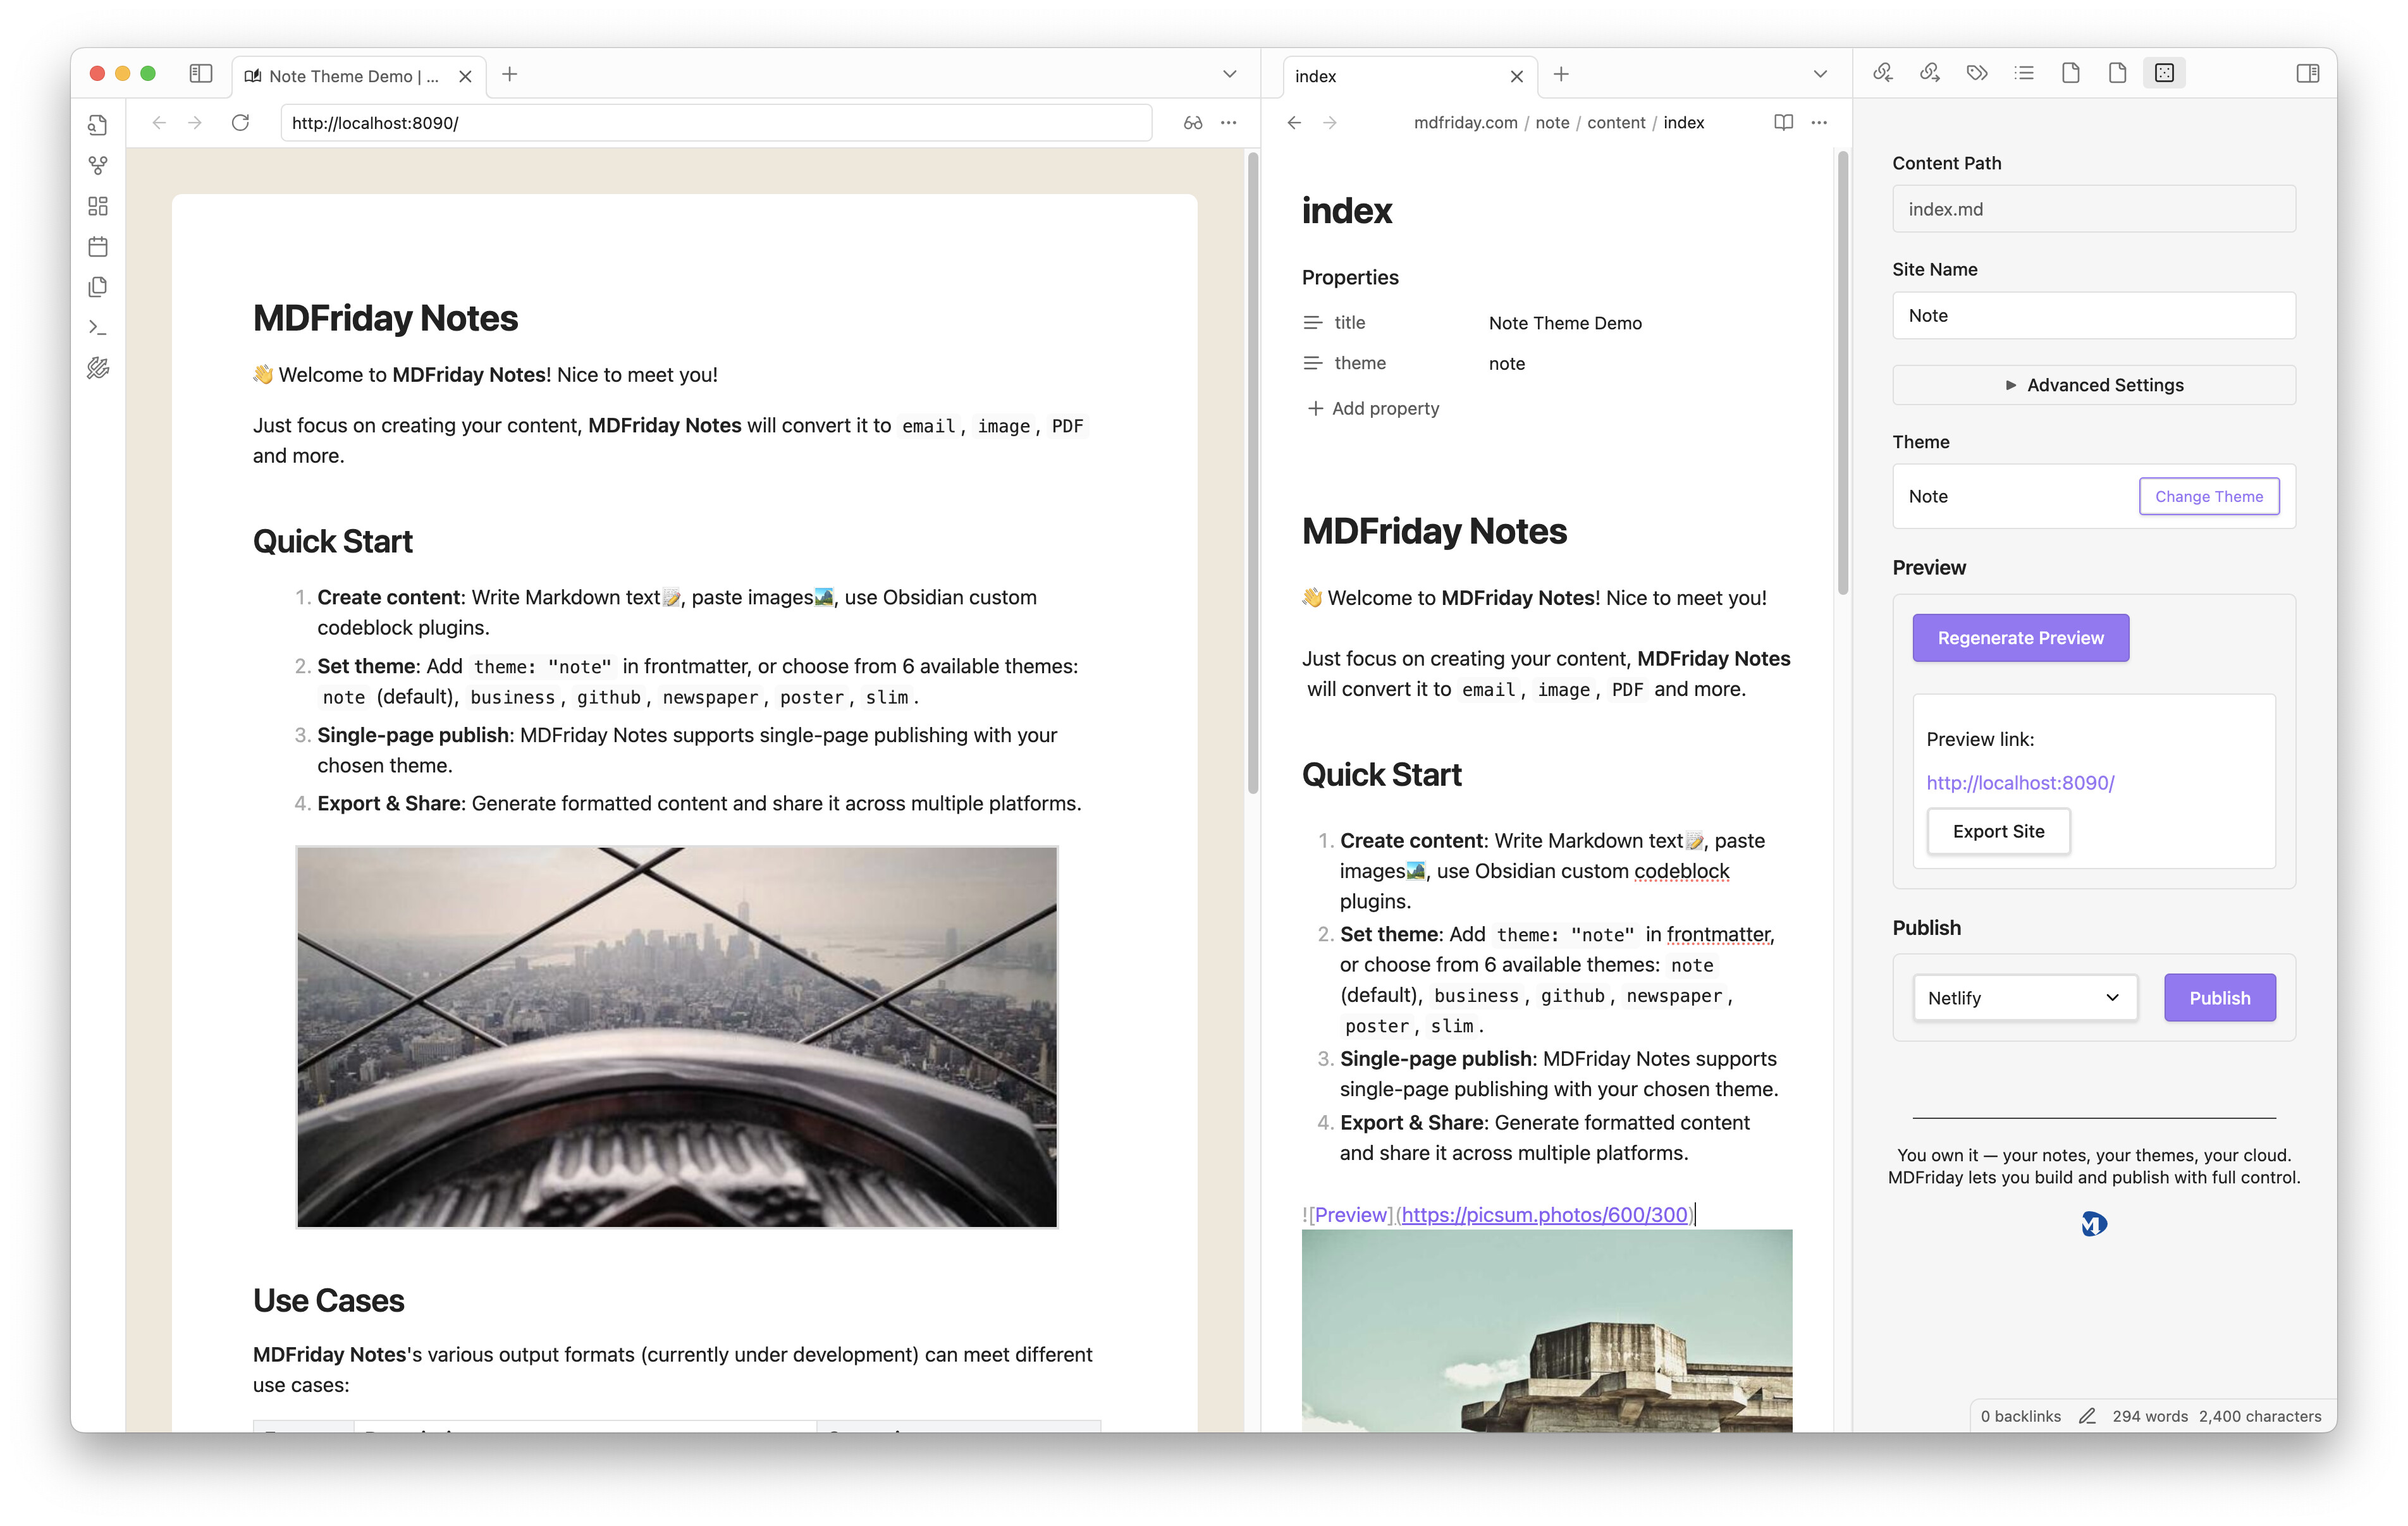Click Add property in the note
This screenshot has height=1526, width=2408.
click(x=1373, y=408)
